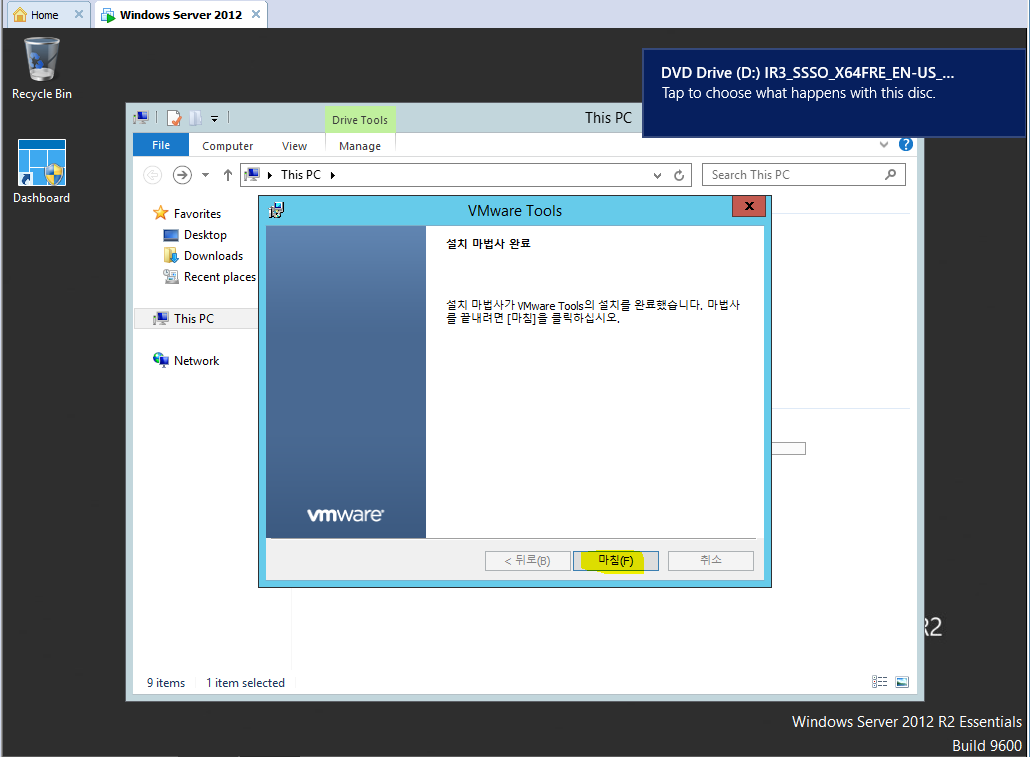
Task: Click the 마침(F) finish button
Action: pyautogui.click(x=616, y=561)
